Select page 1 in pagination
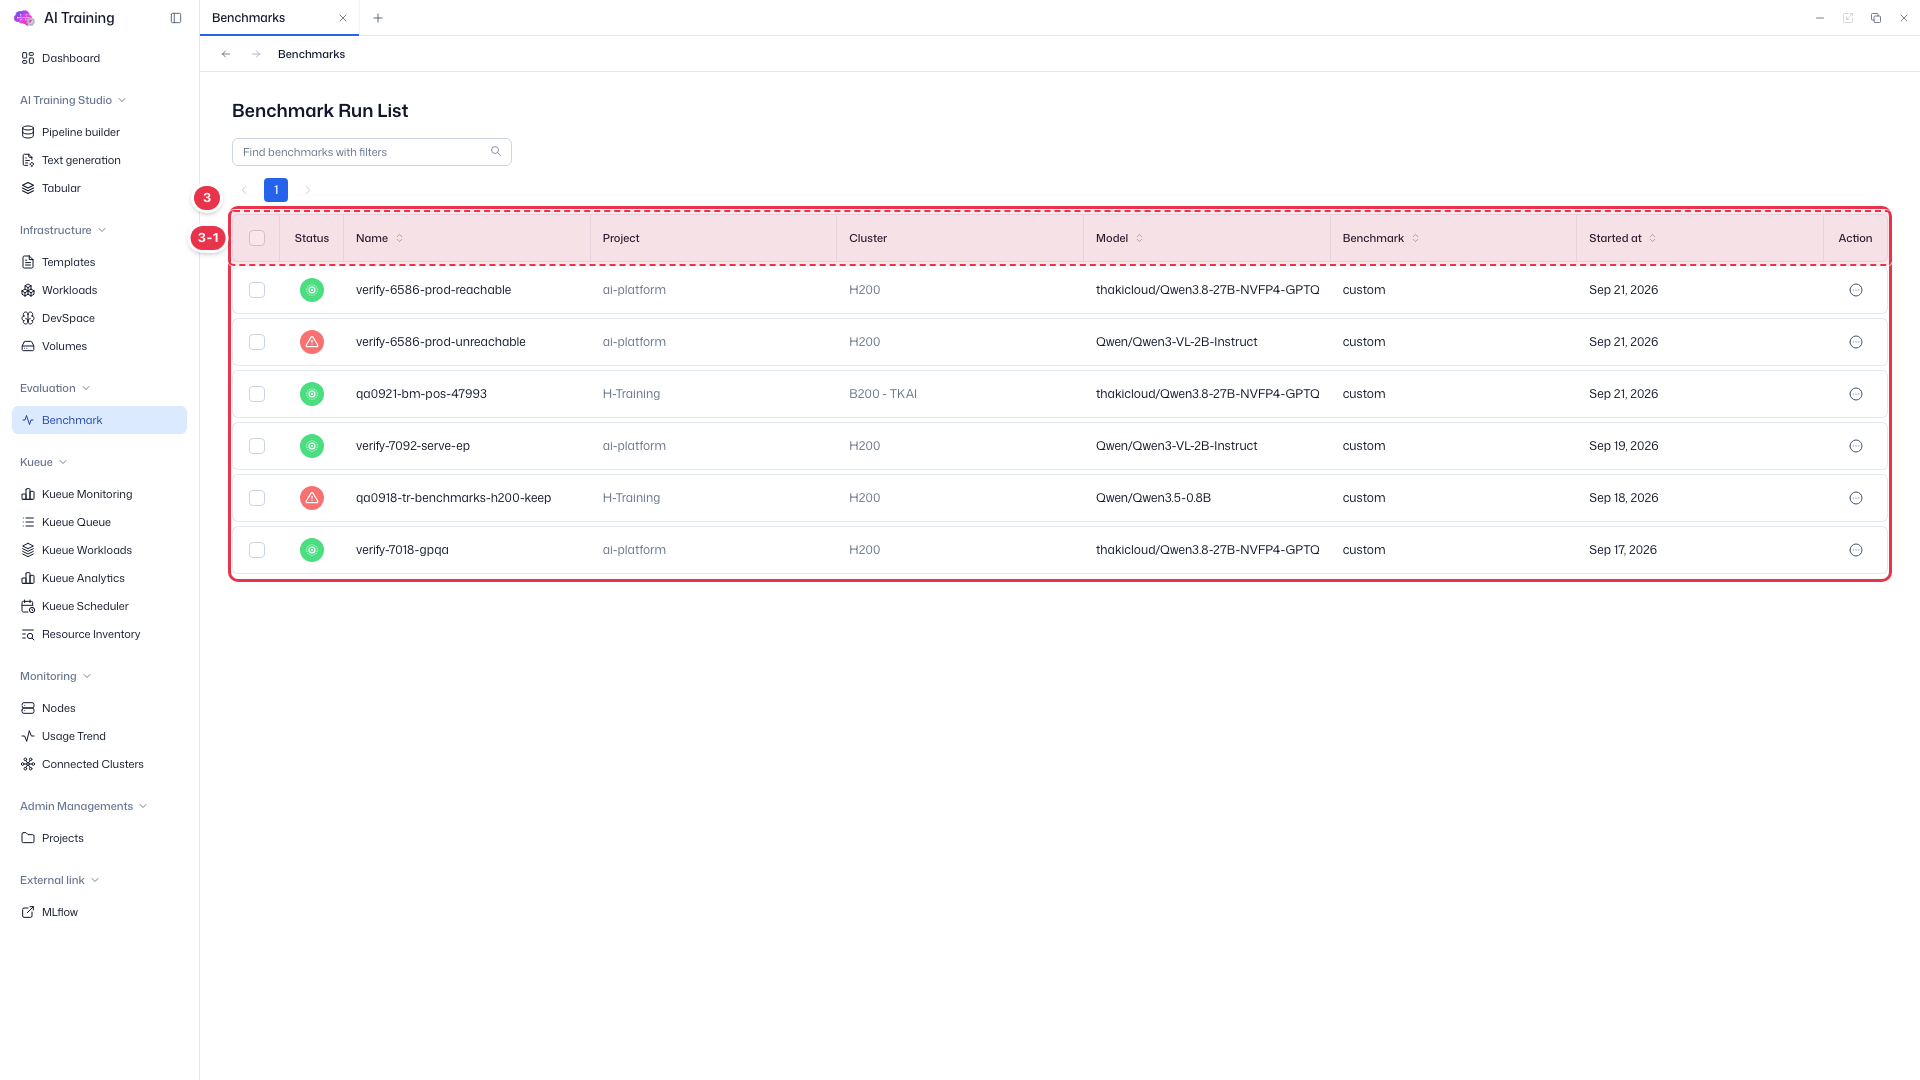The height and width of the screenshot is (1080, 1920). point(276,190)
